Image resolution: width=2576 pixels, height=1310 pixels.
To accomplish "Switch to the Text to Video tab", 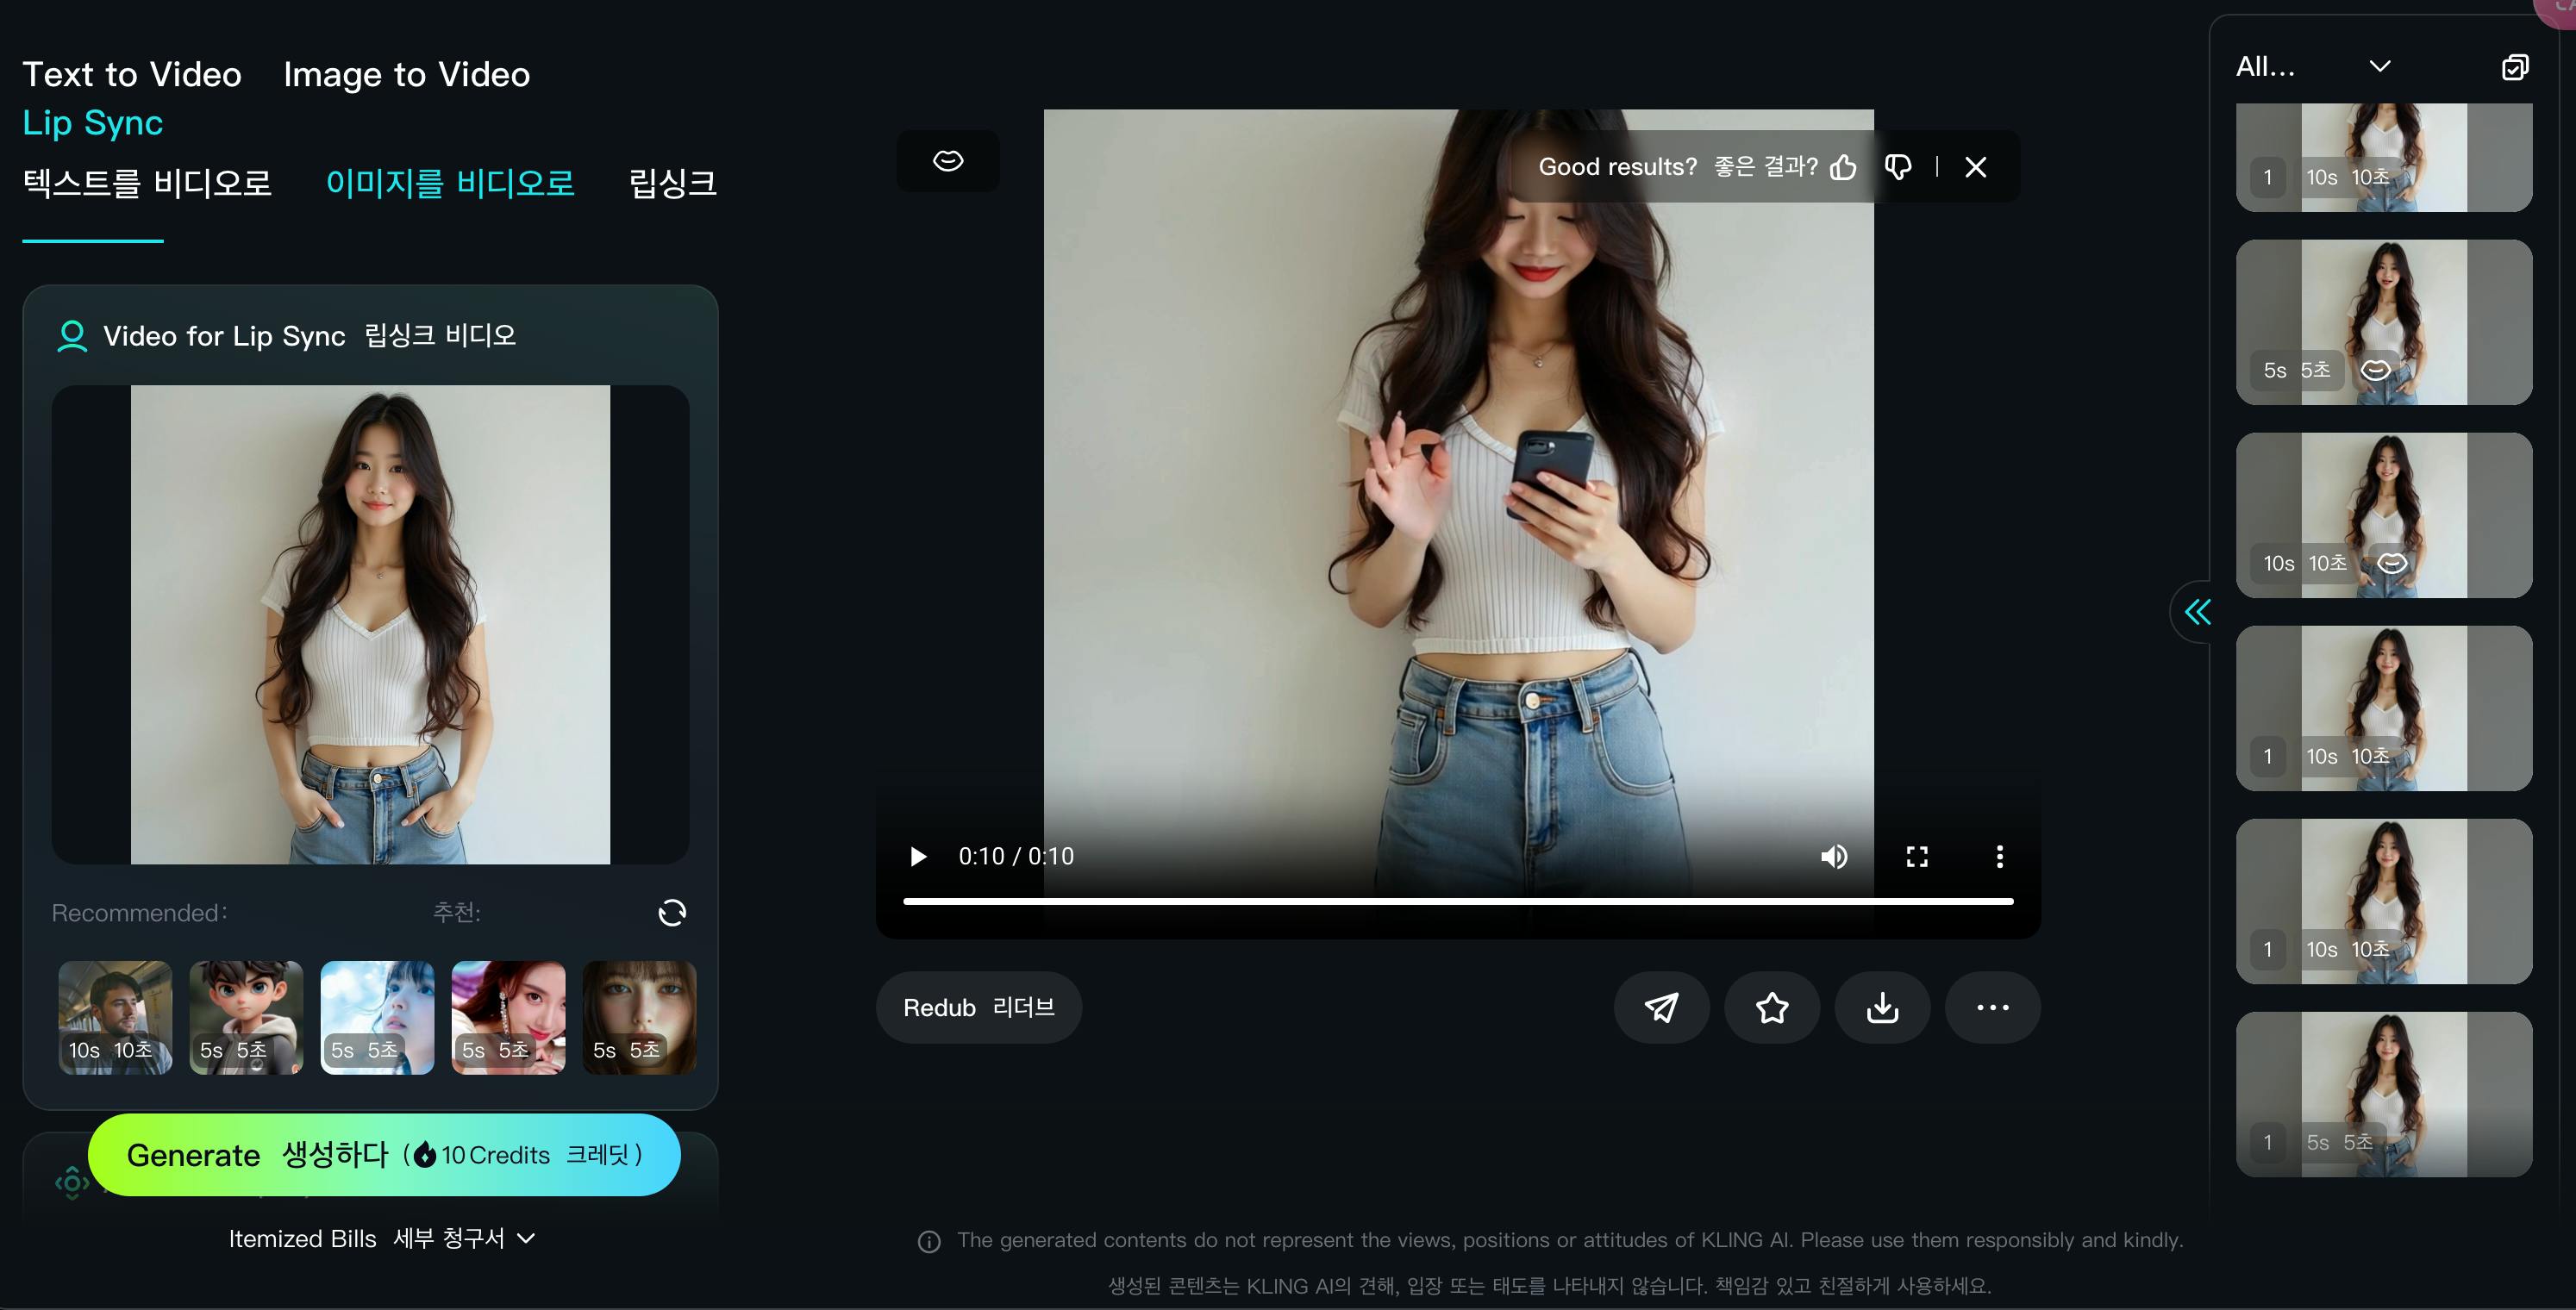I will coord(132,74).
